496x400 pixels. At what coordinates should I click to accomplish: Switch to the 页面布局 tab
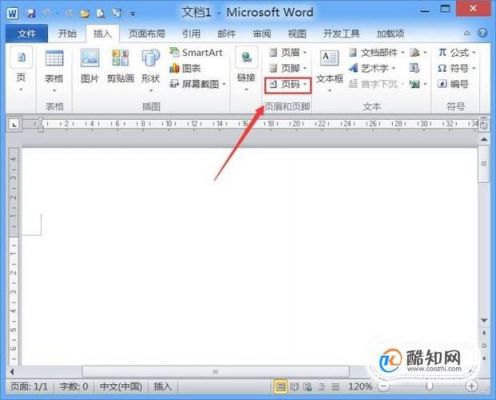coord(147,34)
